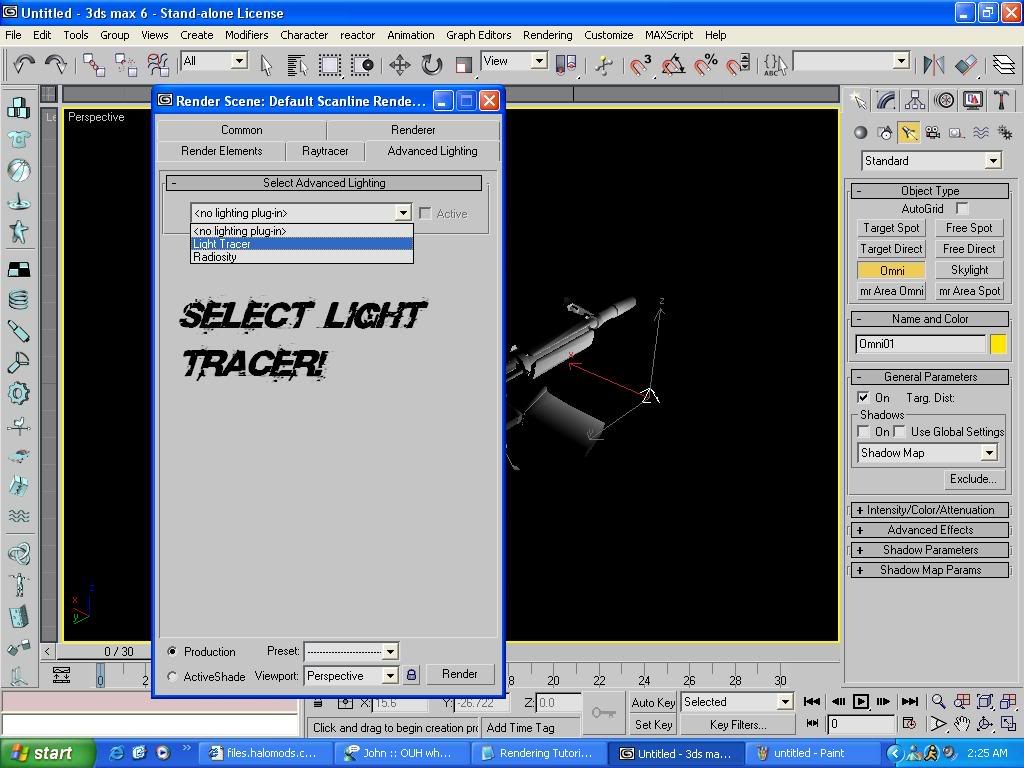Image resolution: width=1024 pixels, height=768 pixels.
Task: Open the Standard lights category dropdown
Action: click(x=993, y=161)
